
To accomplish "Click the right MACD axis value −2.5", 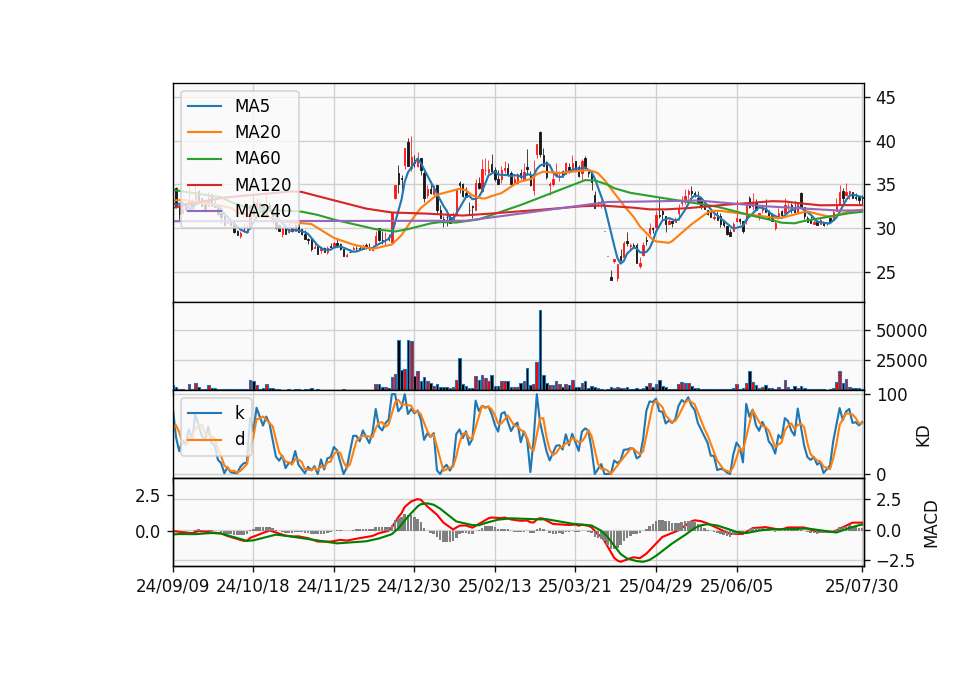I will [x=896, y=561].
